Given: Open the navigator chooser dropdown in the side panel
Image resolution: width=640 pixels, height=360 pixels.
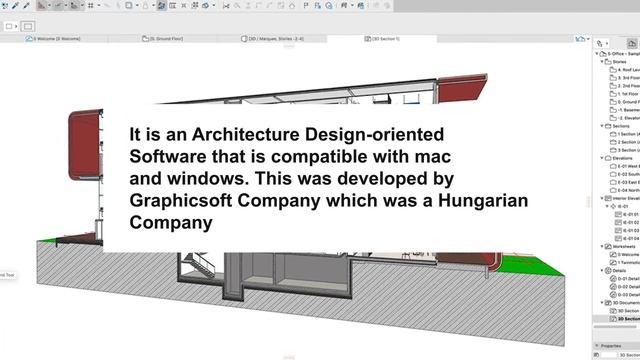Looking at the screenshot, I should 602,43.
